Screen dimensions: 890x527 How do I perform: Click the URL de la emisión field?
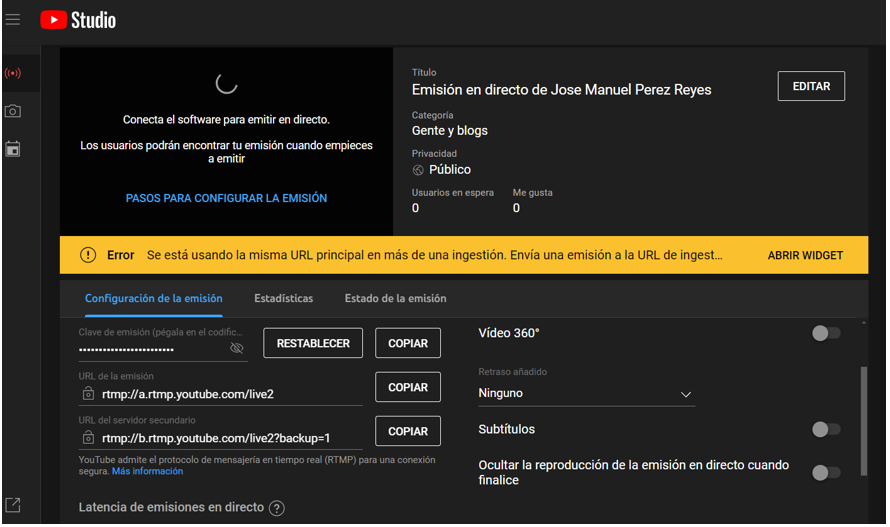(220, 394)
